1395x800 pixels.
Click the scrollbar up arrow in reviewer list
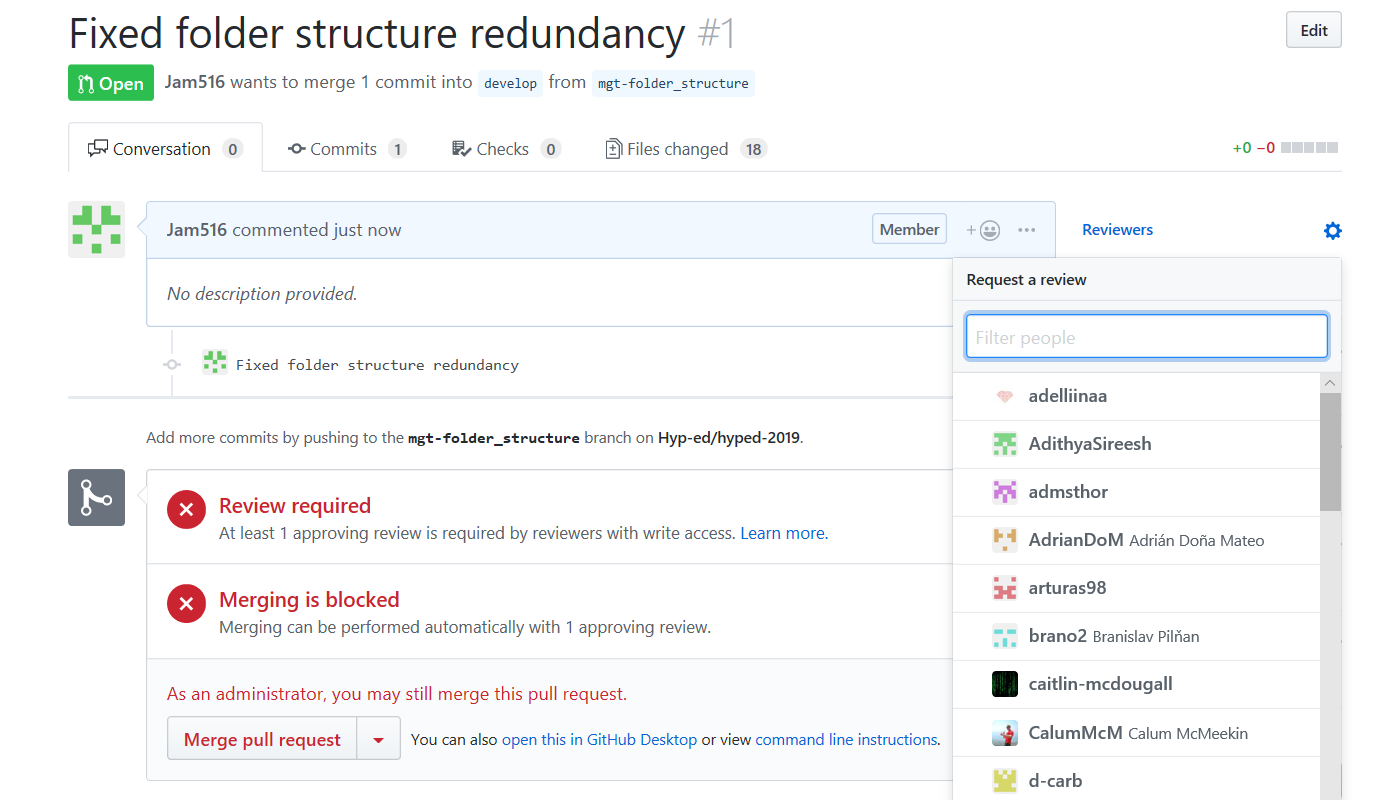[1330, 383]
